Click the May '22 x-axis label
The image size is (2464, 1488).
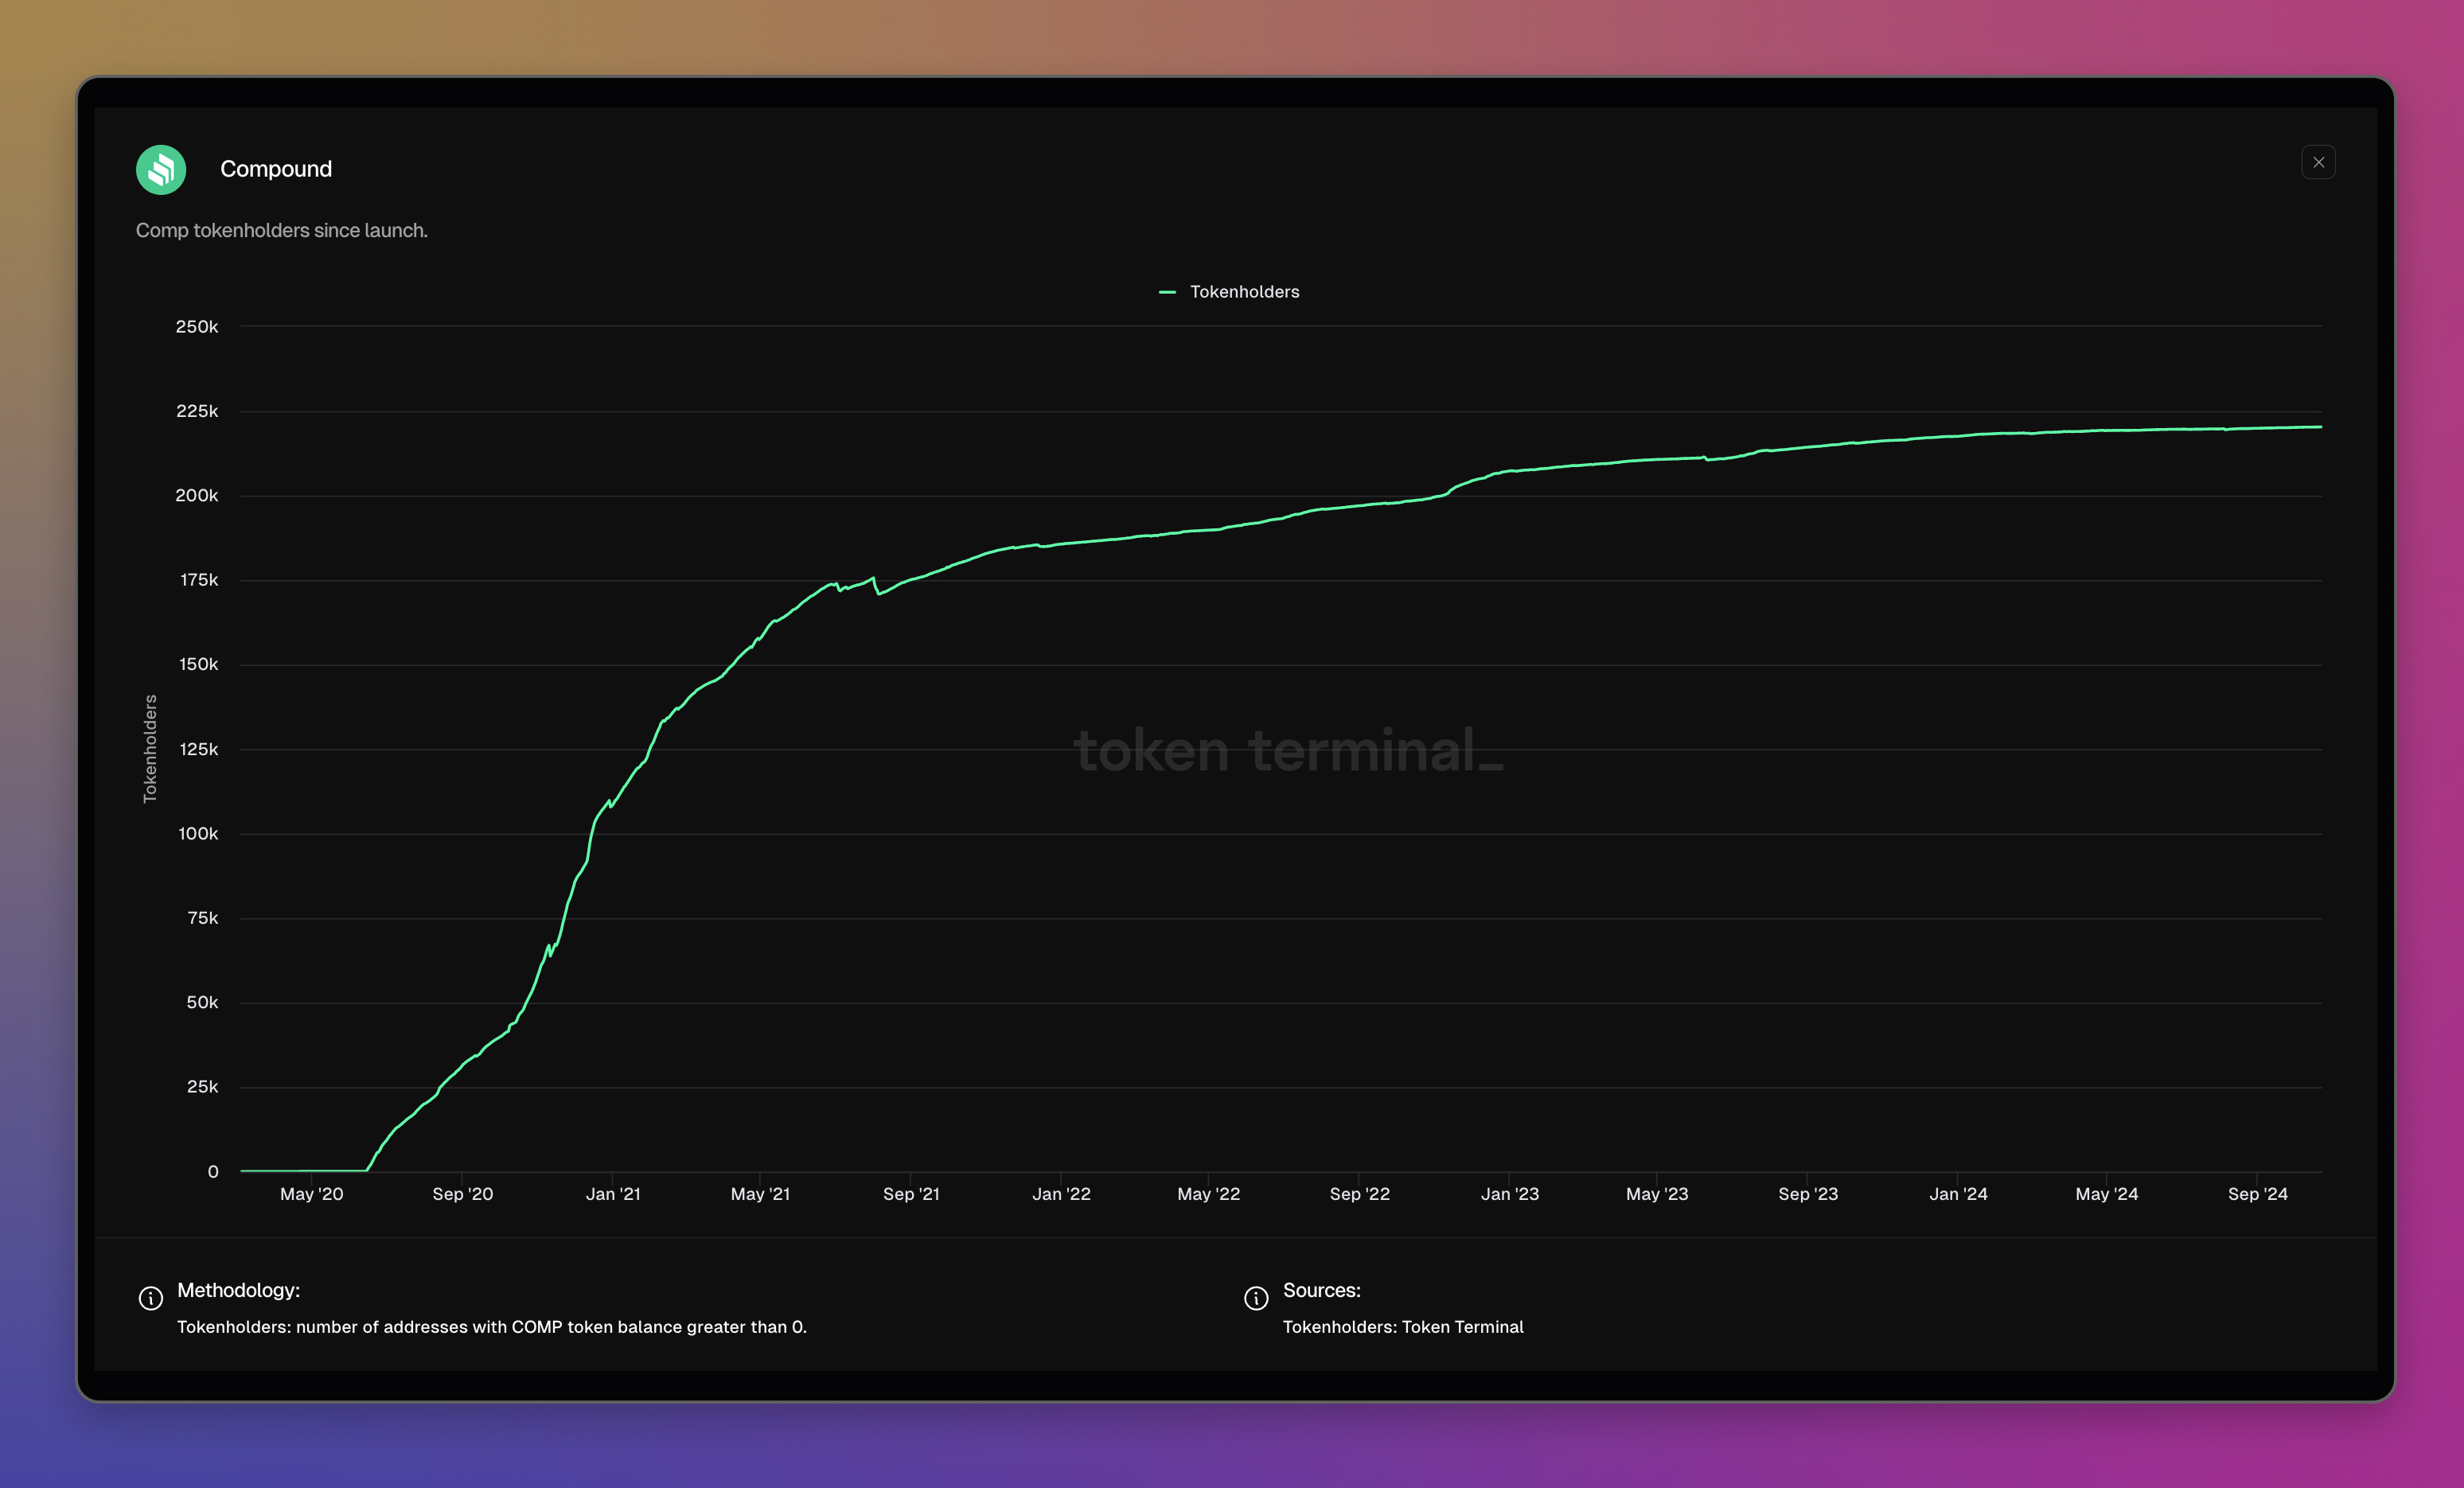click(1208, 1194)
